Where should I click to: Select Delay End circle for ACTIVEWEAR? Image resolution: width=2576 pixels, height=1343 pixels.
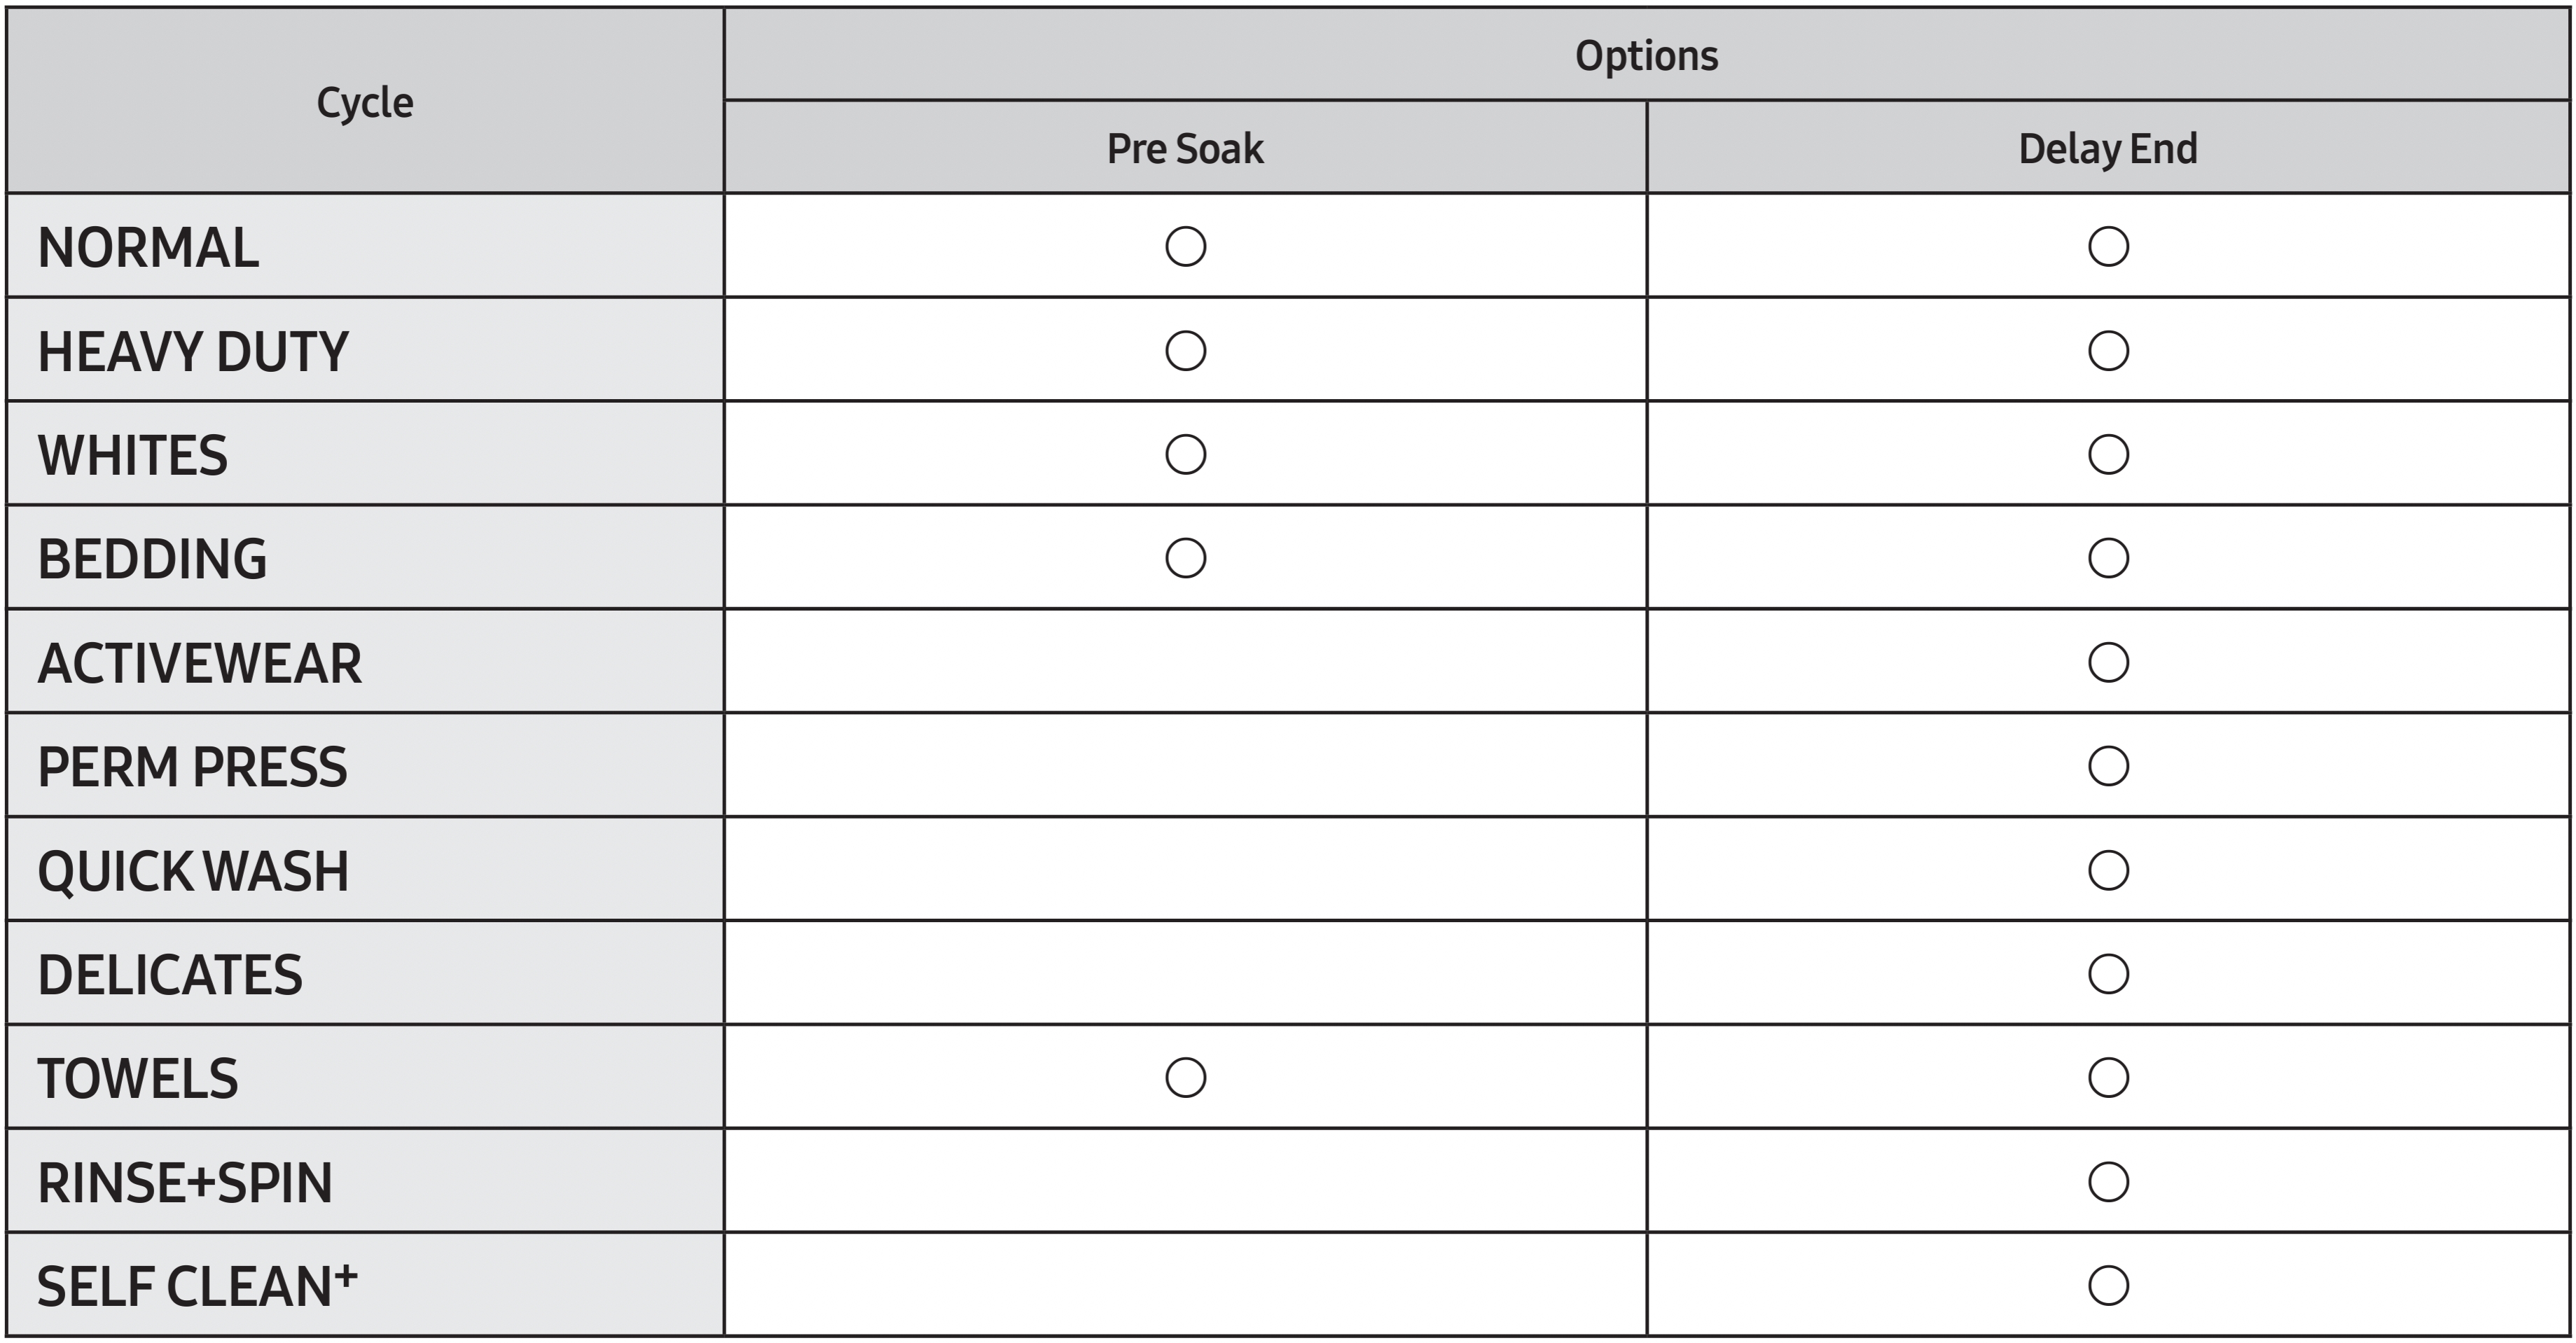pyautogui.click(x=2108, y=662)
